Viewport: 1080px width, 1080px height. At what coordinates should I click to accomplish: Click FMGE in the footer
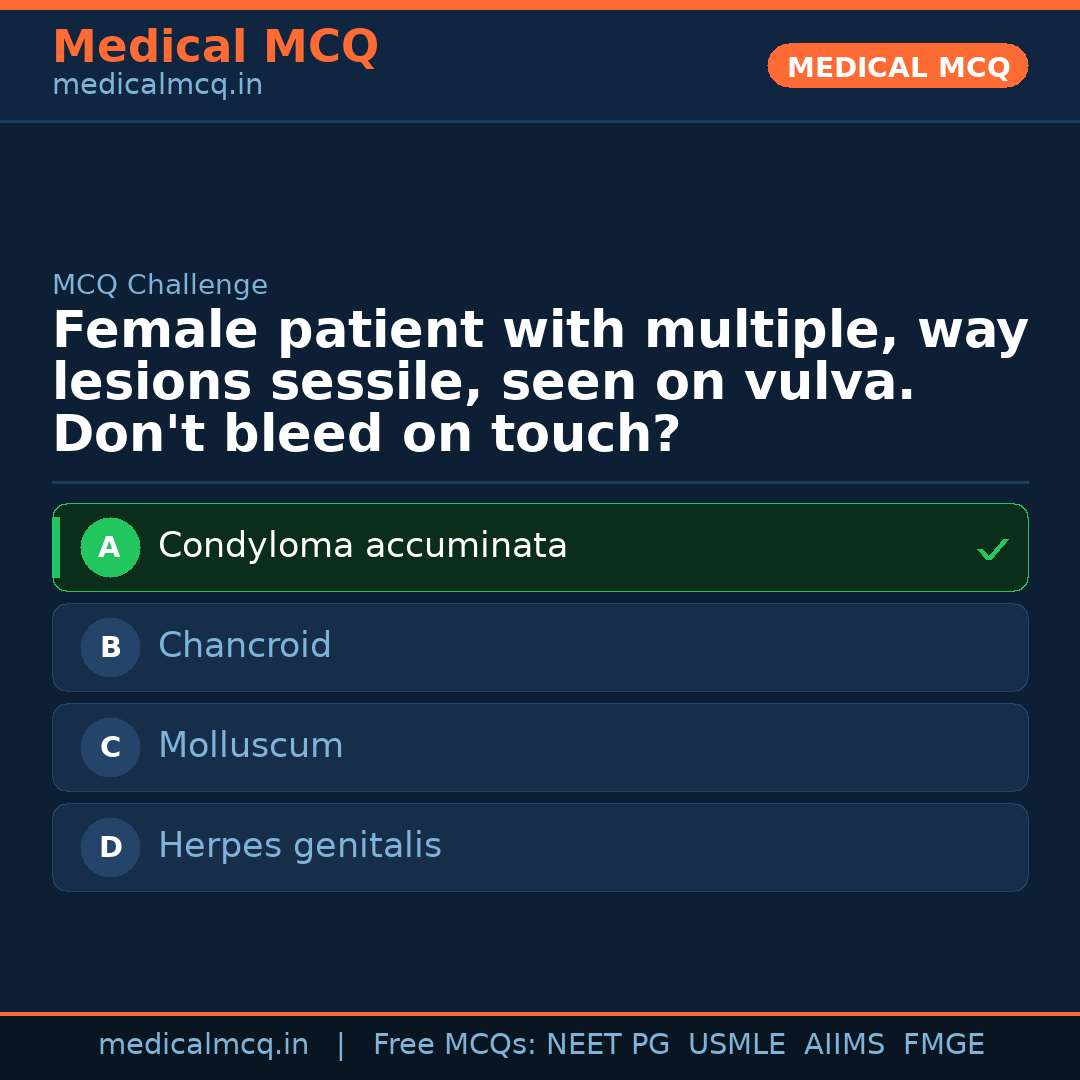pos(943,1045)
